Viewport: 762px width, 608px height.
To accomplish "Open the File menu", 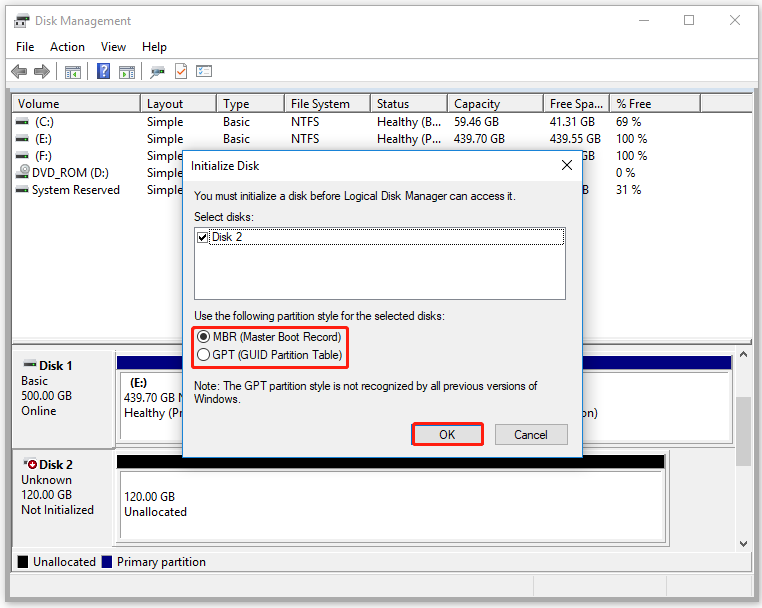I will click(x=25, y=47).
